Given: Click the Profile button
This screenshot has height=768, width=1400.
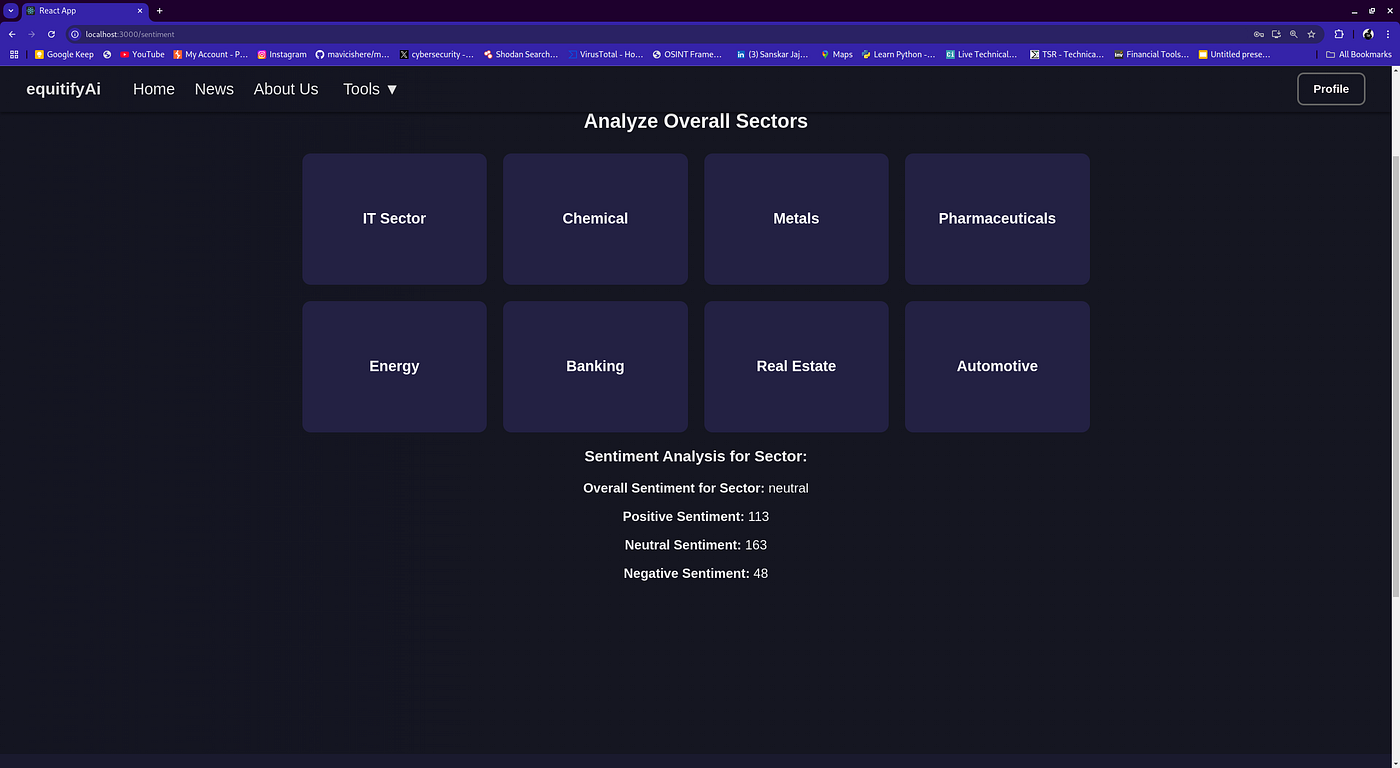Looking at the screenshot, I should coord(1331,89).
